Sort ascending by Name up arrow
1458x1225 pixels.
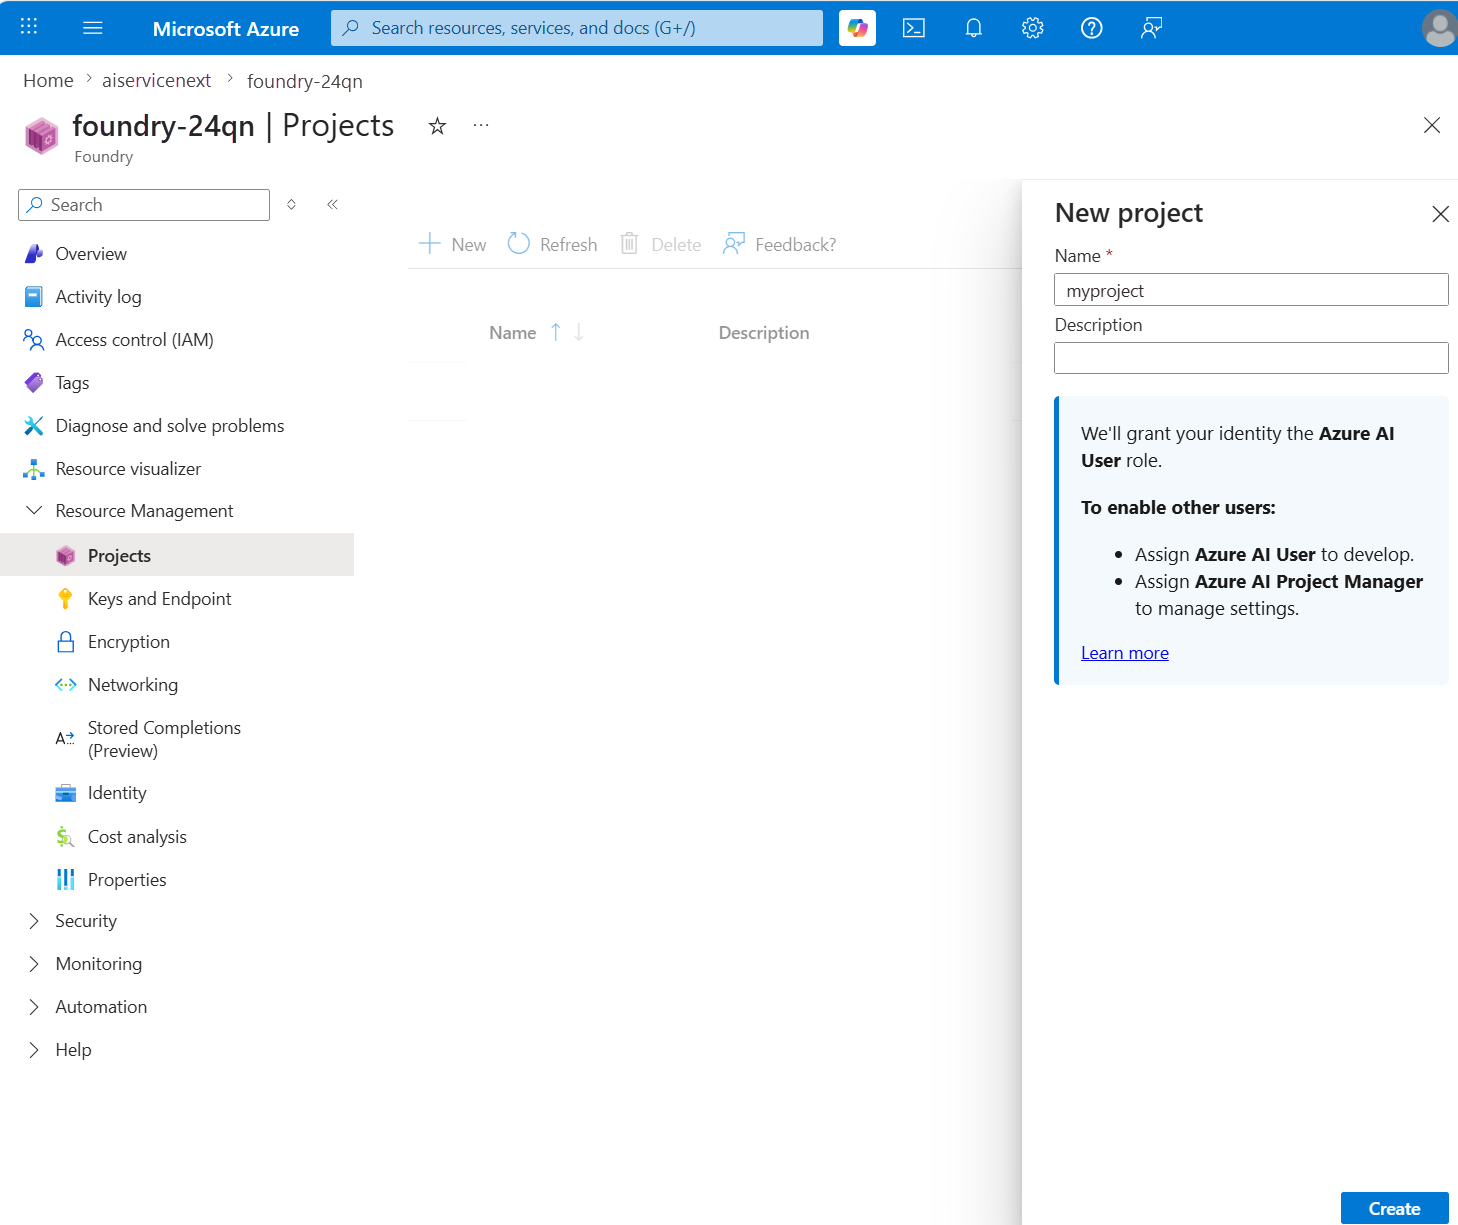pos(556,332)
